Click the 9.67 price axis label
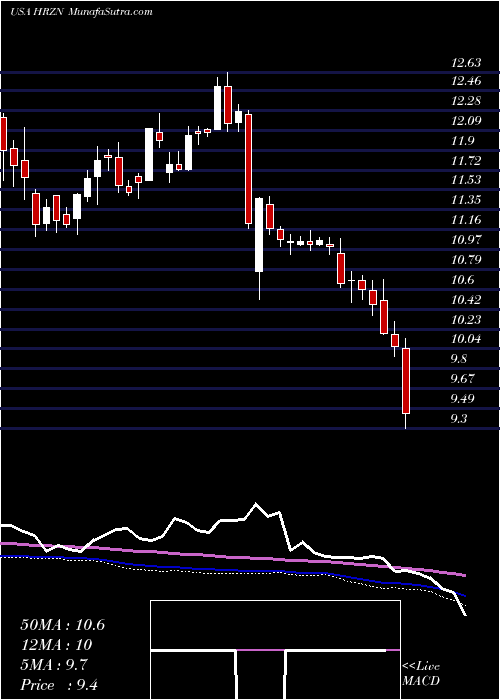500x700 pixels. pos(463,379)
